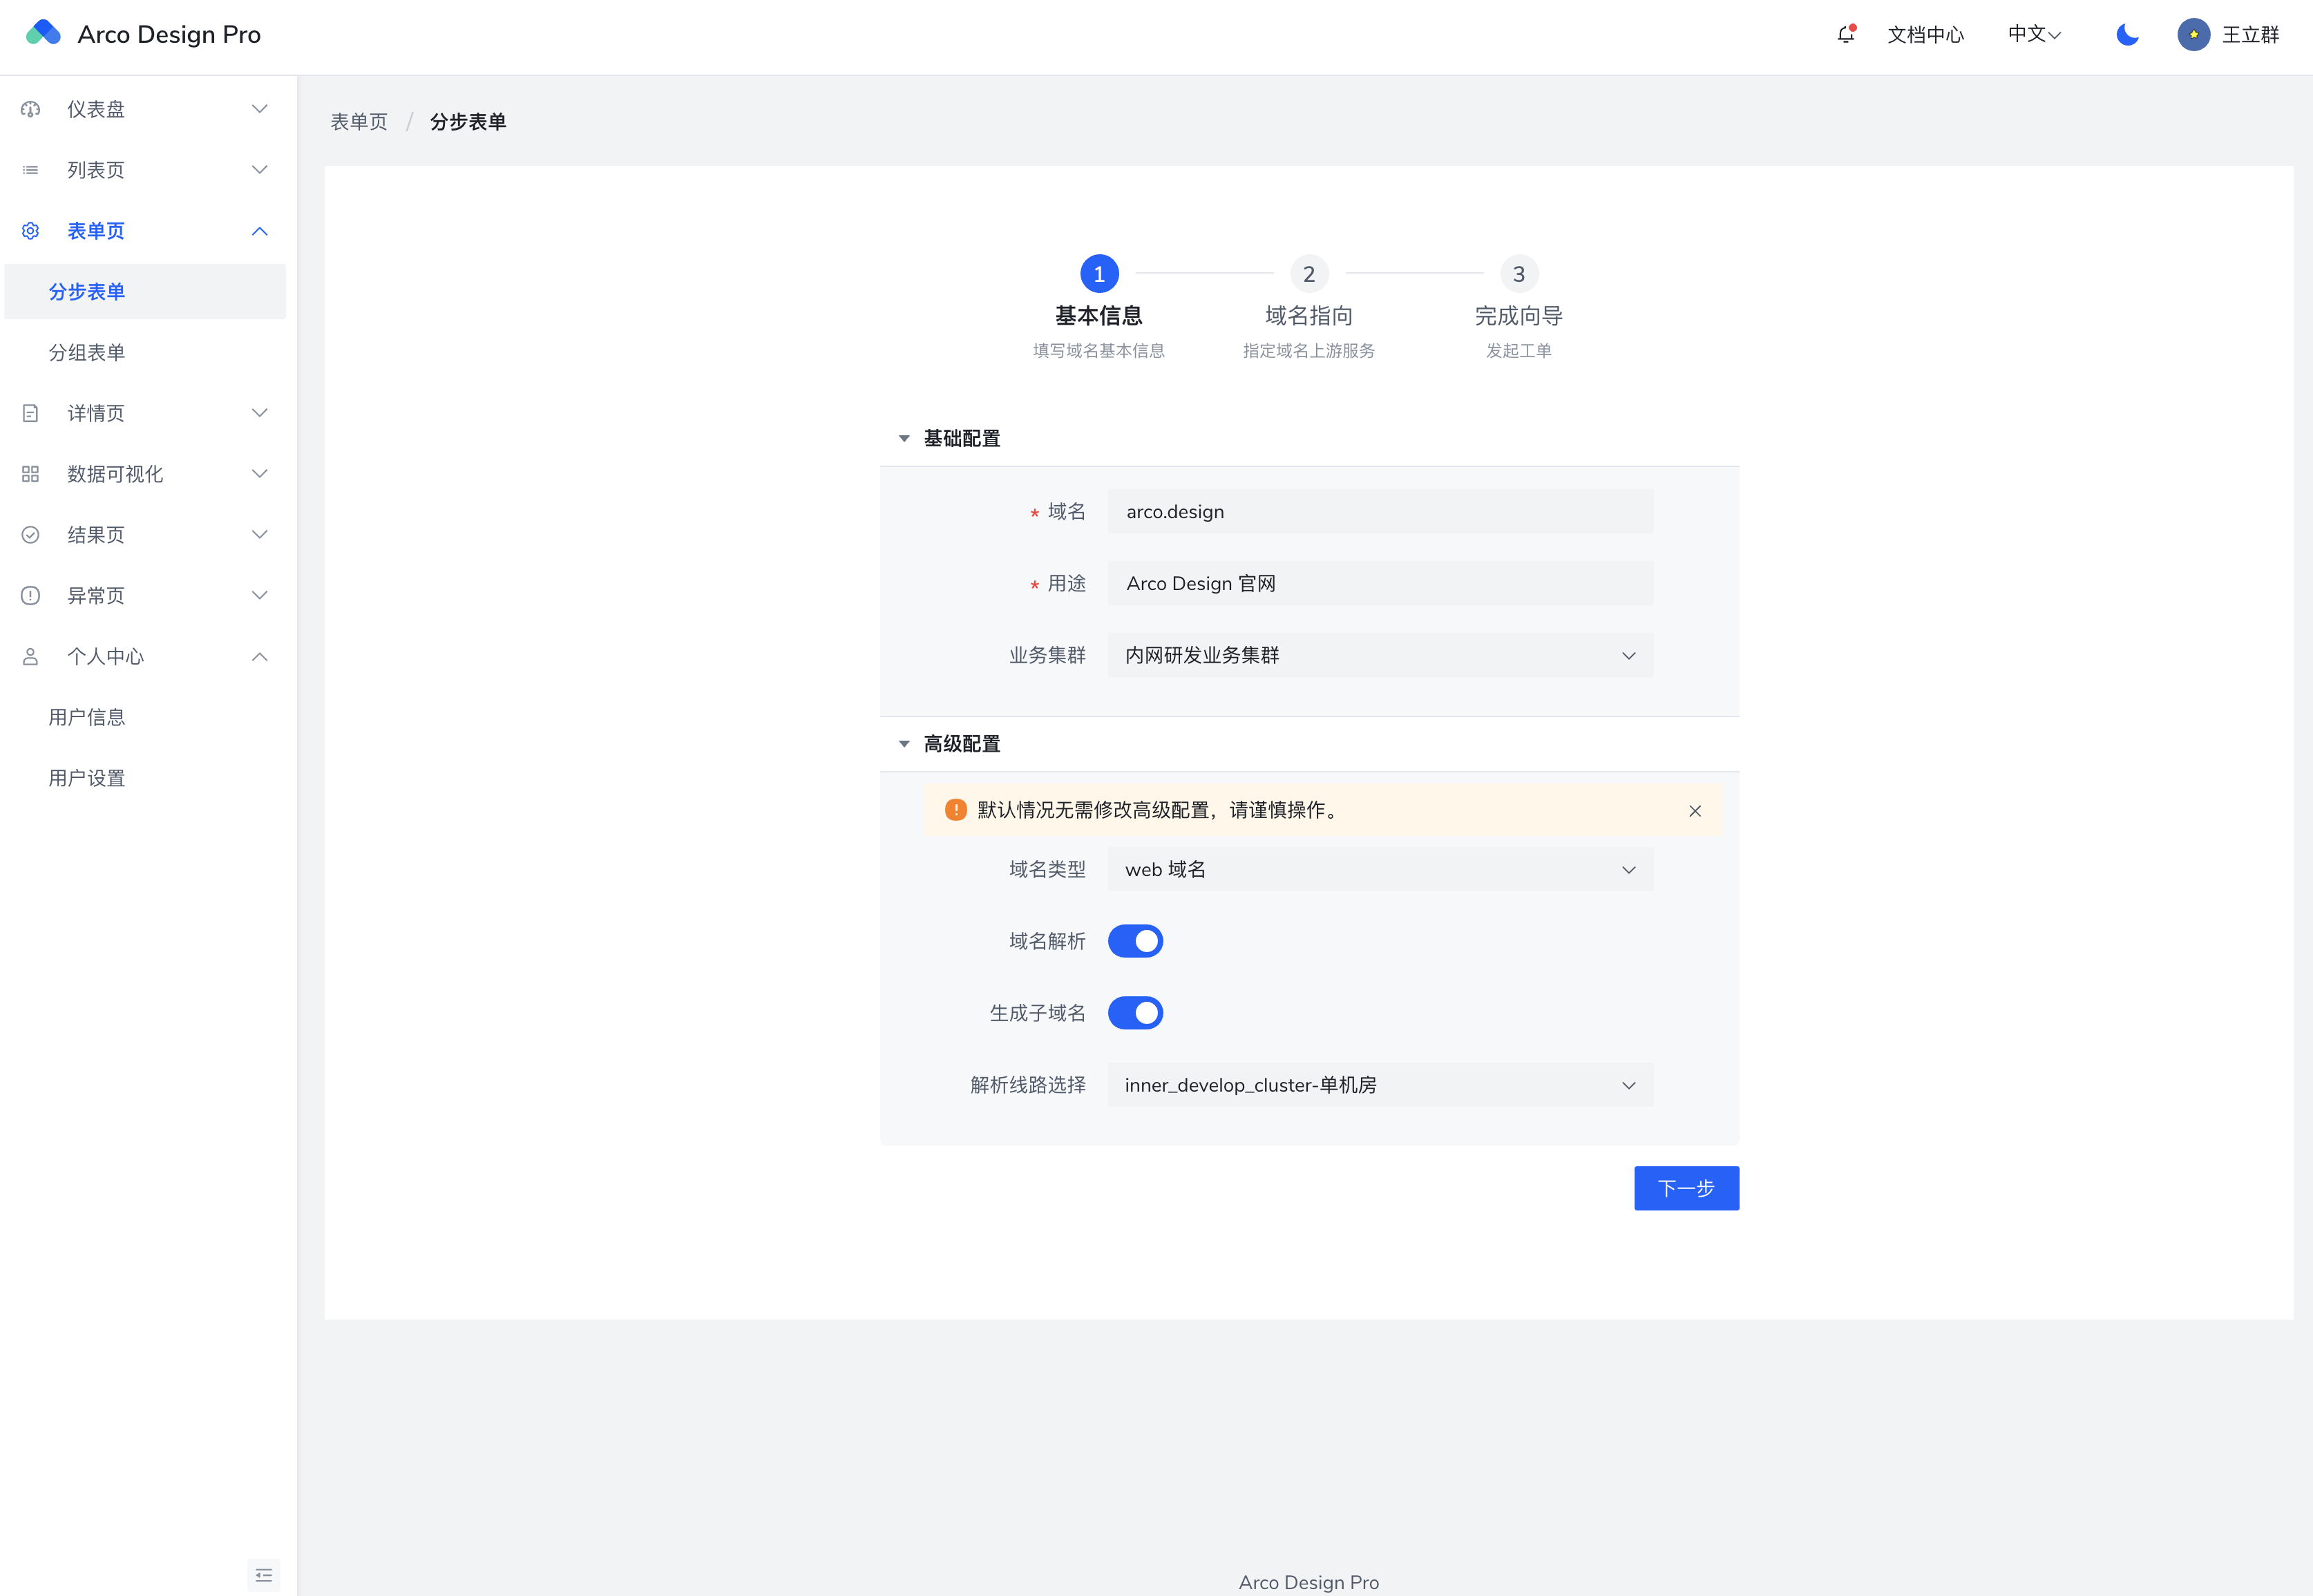Toggle the 生成子域名 switch
2313x1596 pixels.
1135,1013
